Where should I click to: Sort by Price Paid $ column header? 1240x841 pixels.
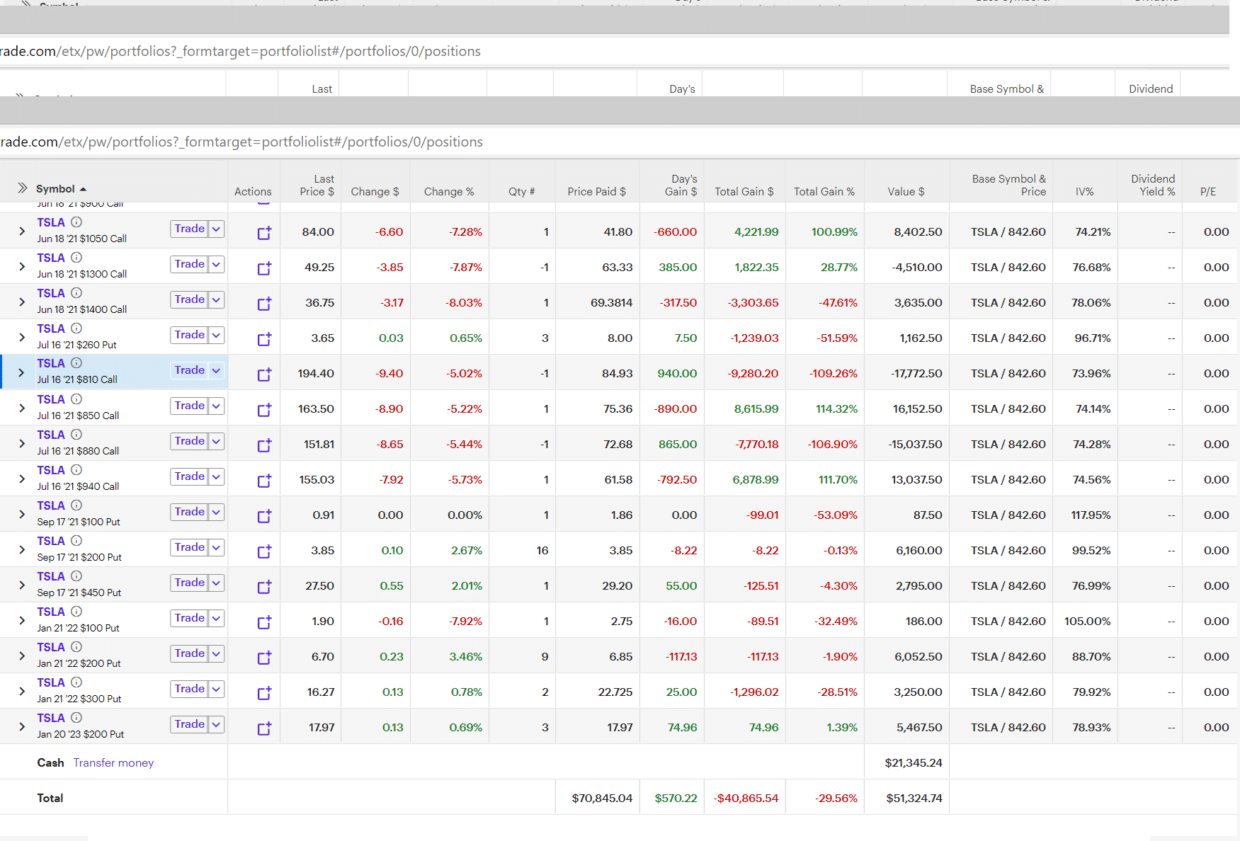[597, 192]
